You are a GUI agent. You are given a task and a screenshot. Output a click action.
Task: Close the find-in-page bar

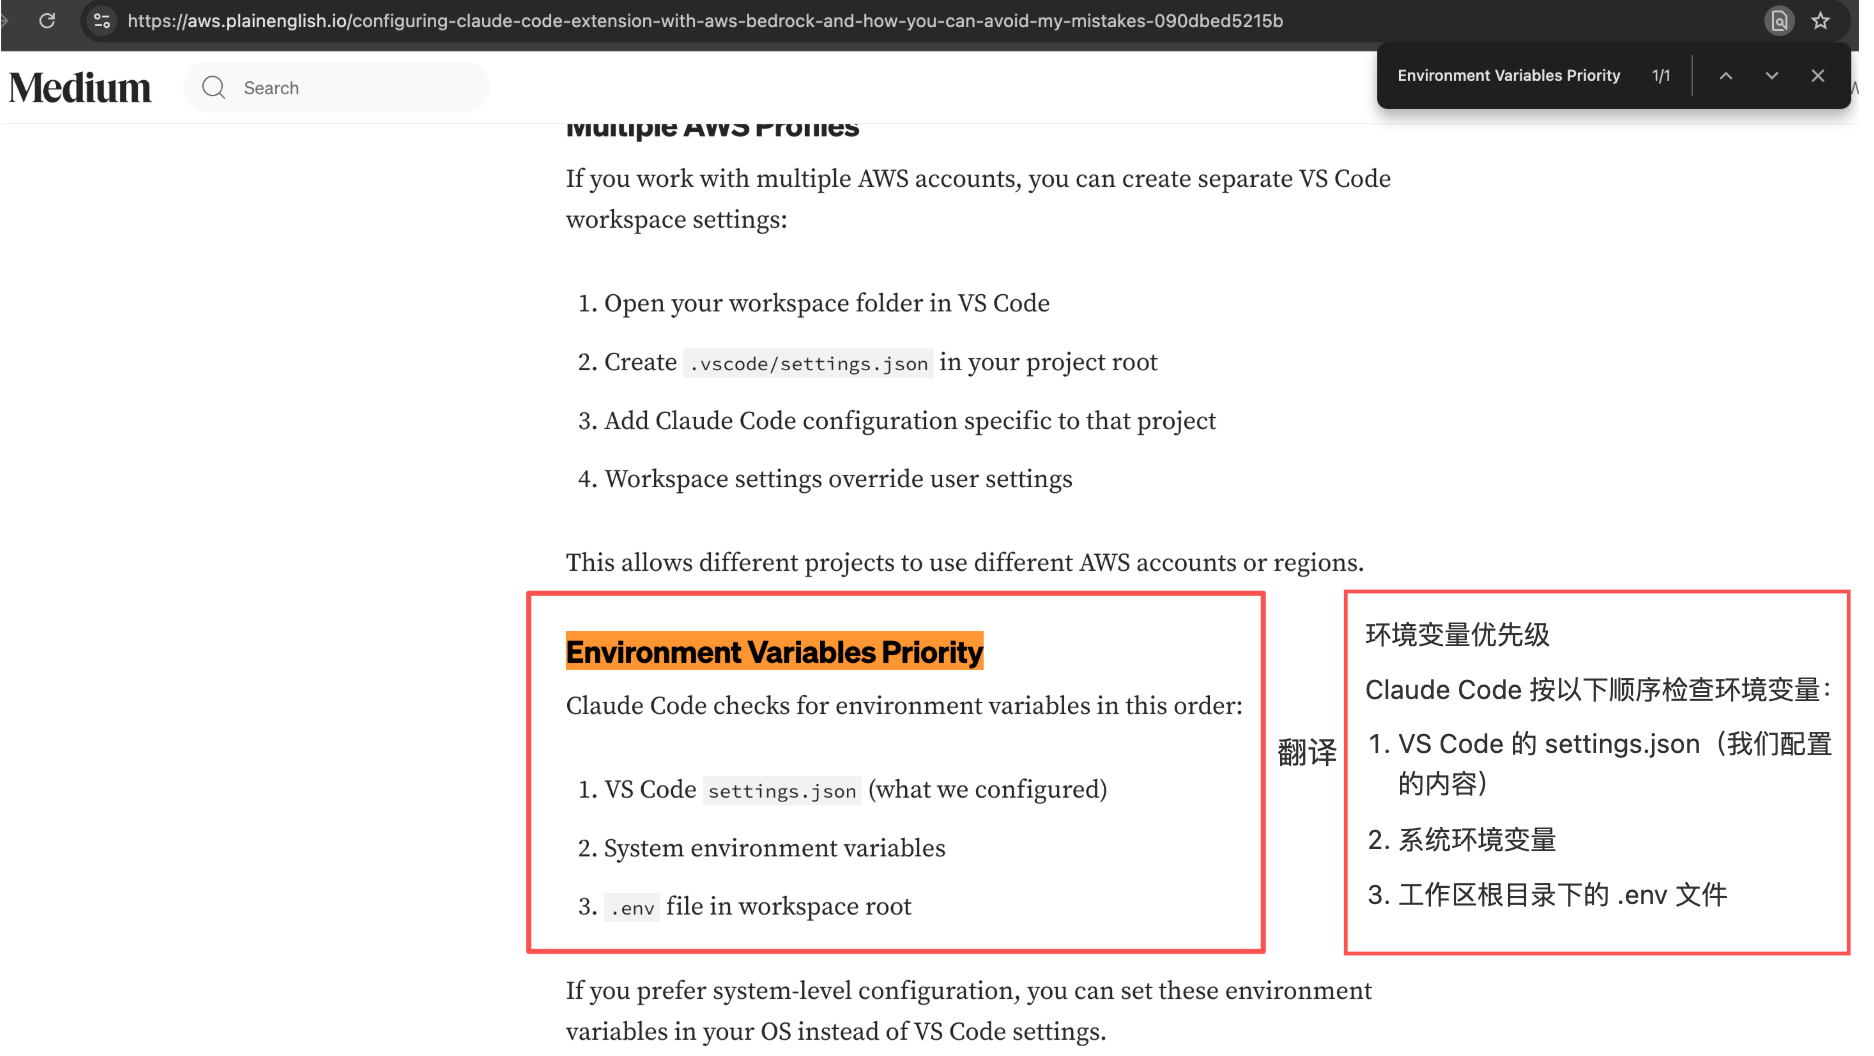1818,76
